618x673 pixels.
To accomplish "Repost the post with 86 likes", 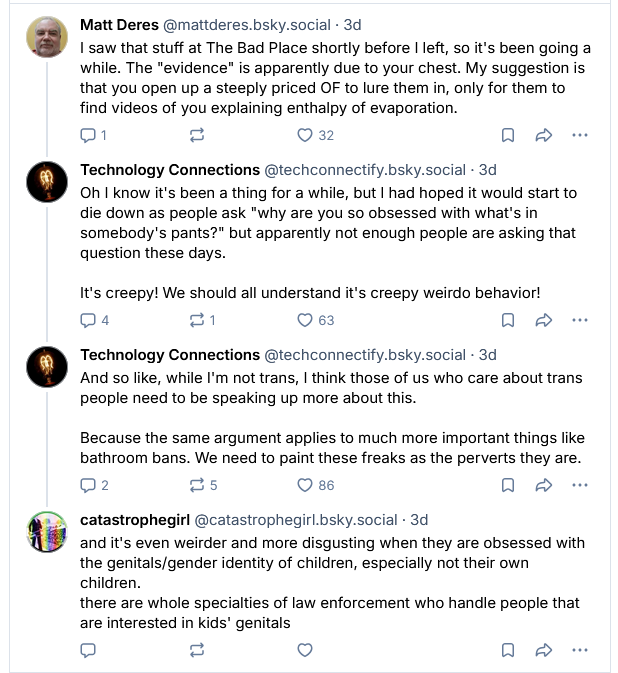I will (196, 485).
